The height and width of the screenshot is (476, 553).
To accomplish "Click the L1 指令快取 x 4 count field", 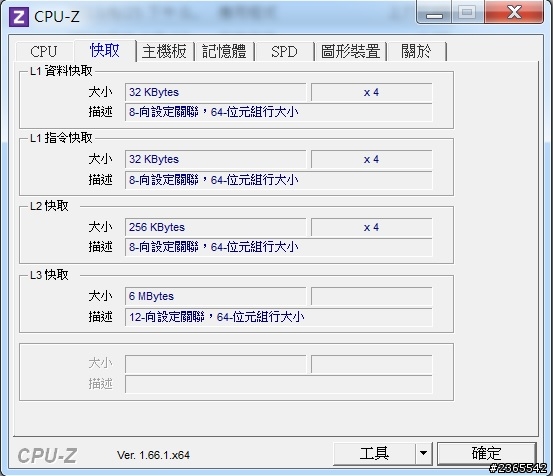I will (x=371, y=159).
